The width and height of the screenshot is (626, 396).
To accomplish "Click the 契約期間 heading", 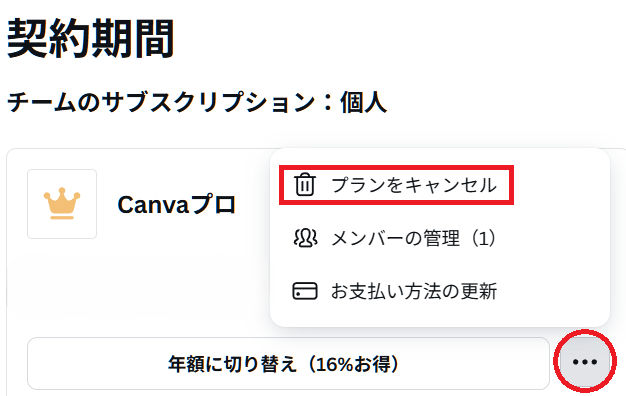I will 91,39.
